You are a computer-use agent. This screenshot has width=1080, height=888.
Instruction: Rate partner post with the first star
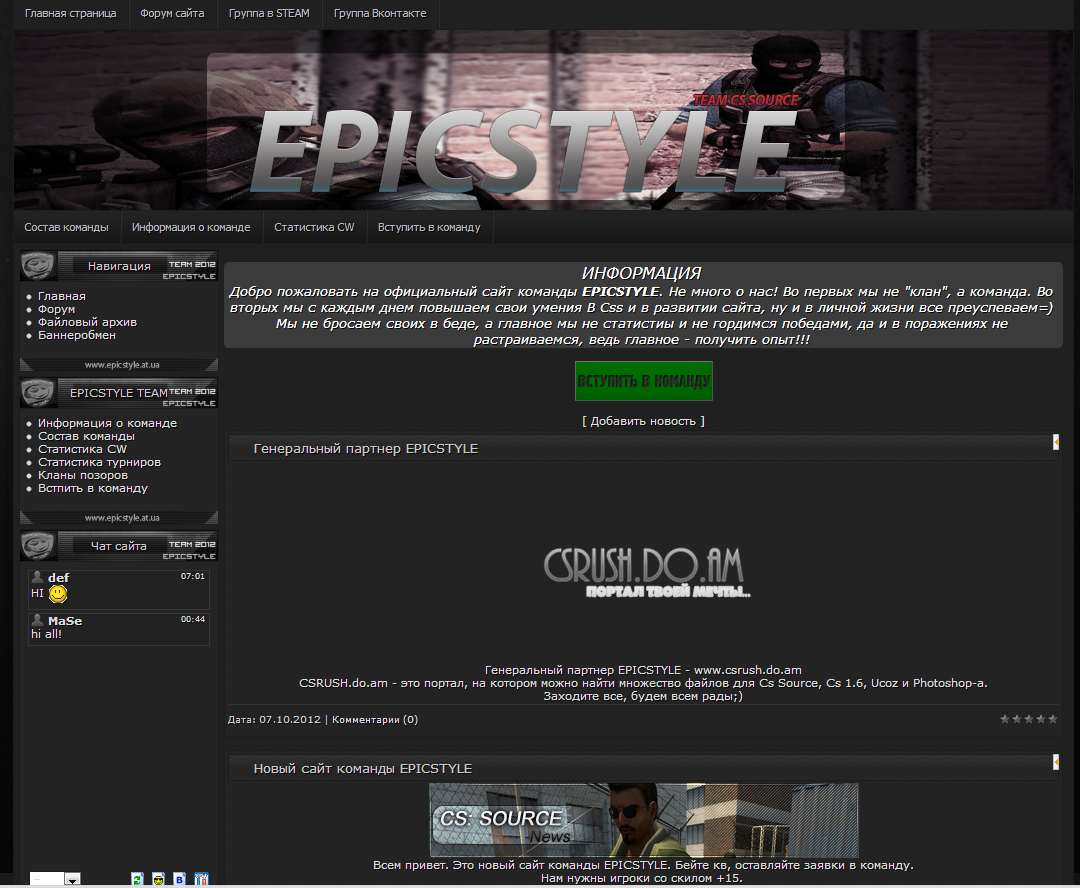[1005, 719]
